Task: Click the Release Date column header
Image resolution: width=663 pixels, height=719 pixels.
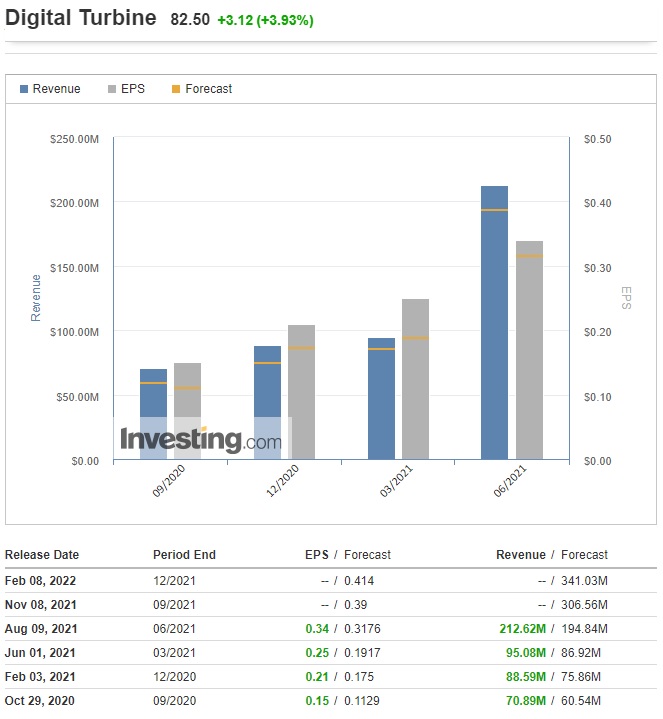Action: (x=42, y=555)
